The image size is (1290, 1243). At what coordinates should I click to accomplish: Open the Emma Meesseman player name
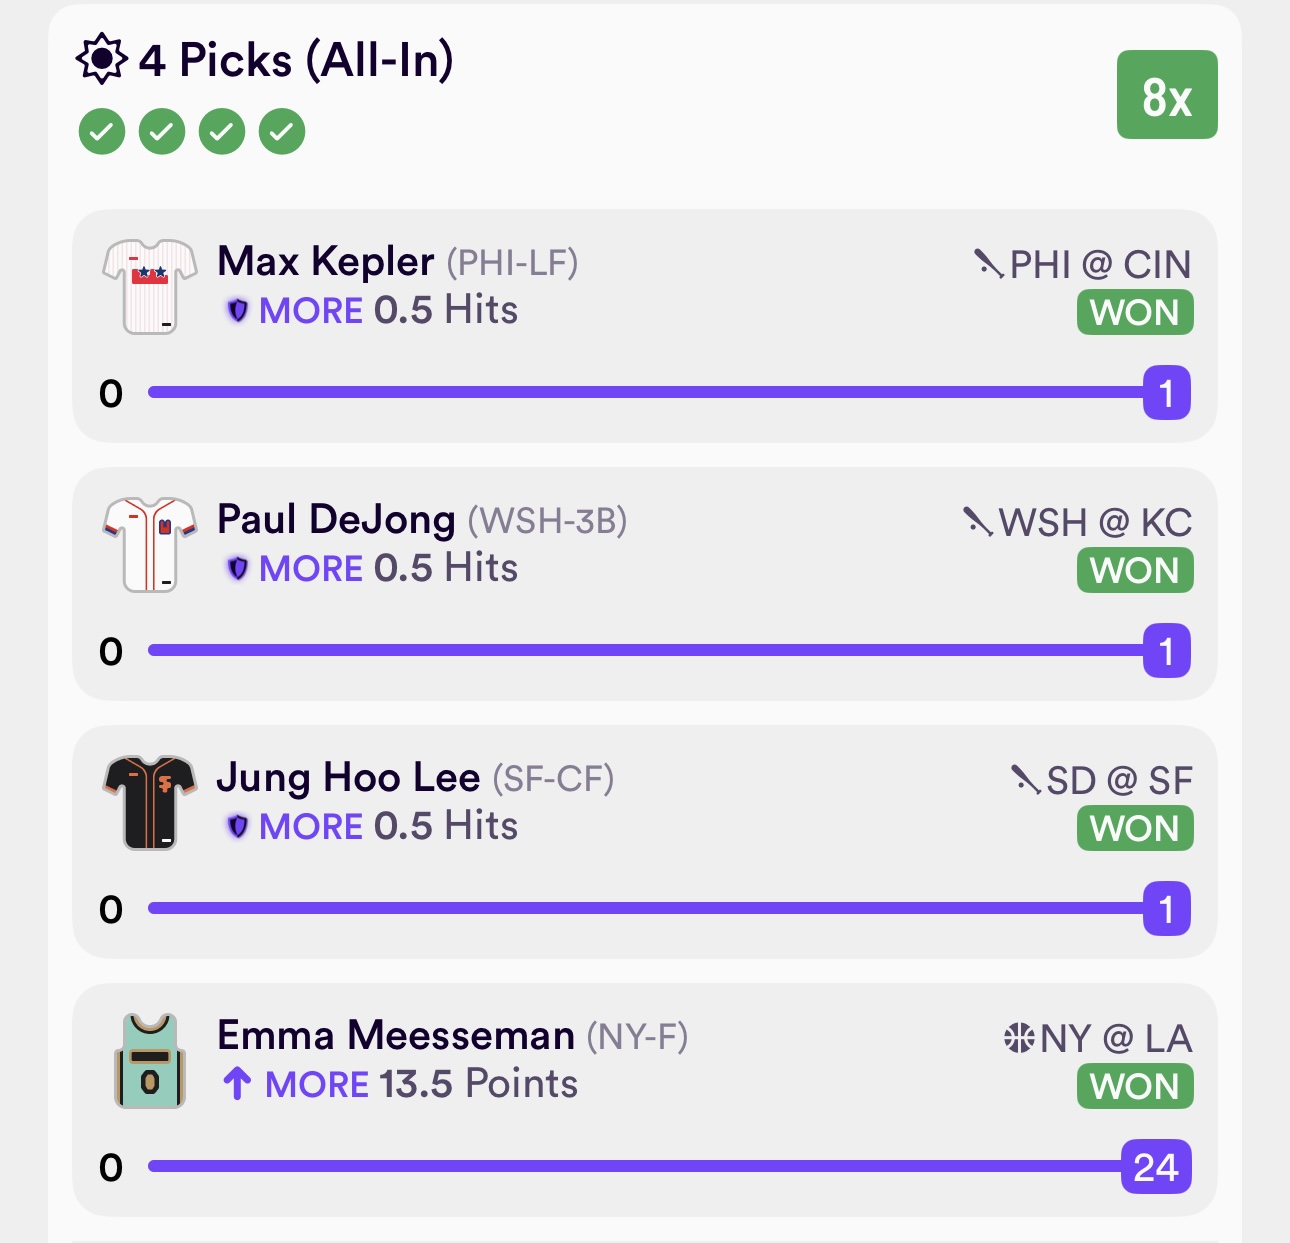(396, 1036)
